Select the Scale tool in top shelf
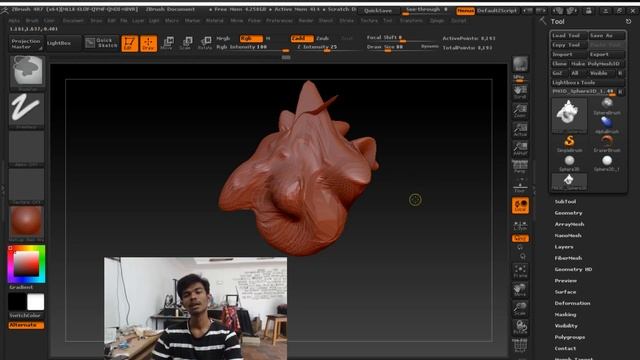The width and height of the screenshot is (640, 360). [x=186, y=43]
